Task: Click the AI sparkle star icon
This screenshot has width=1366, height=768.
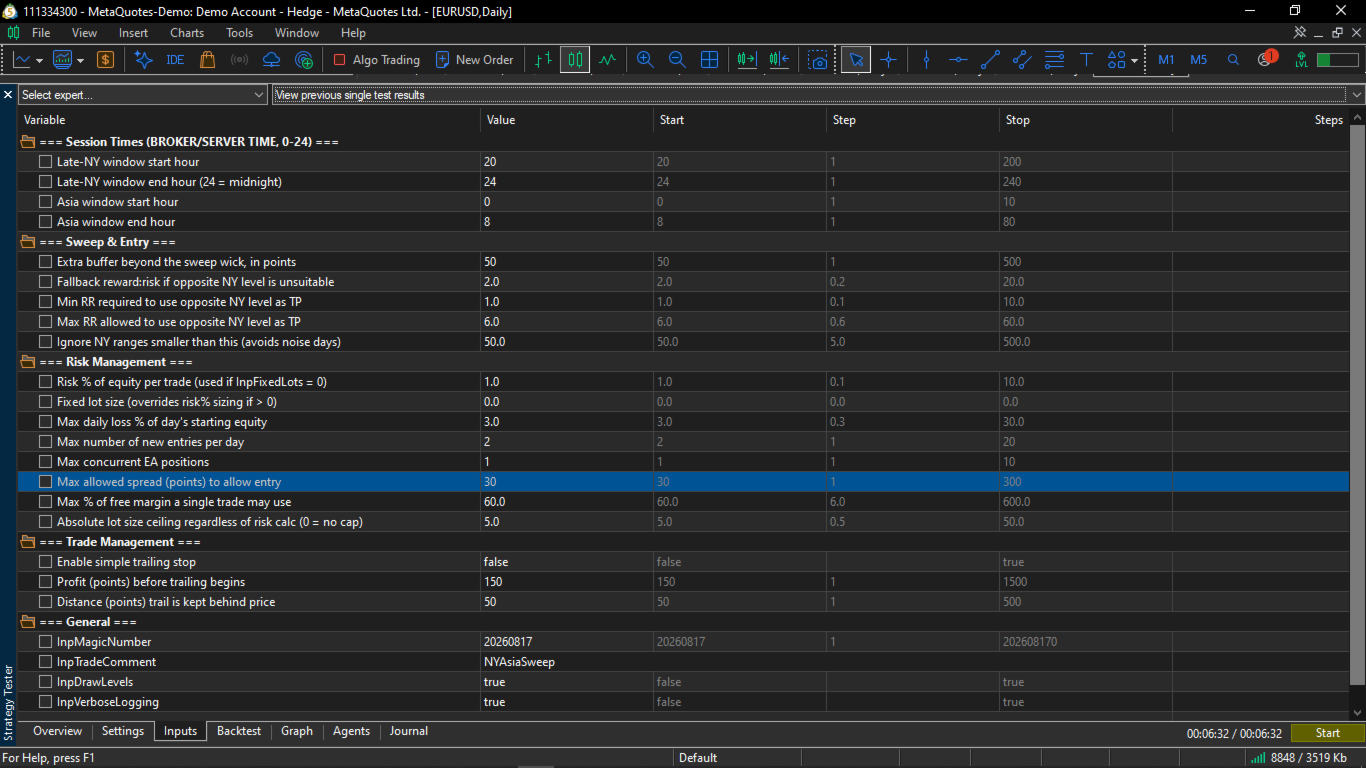Action: tap(143, 60)
